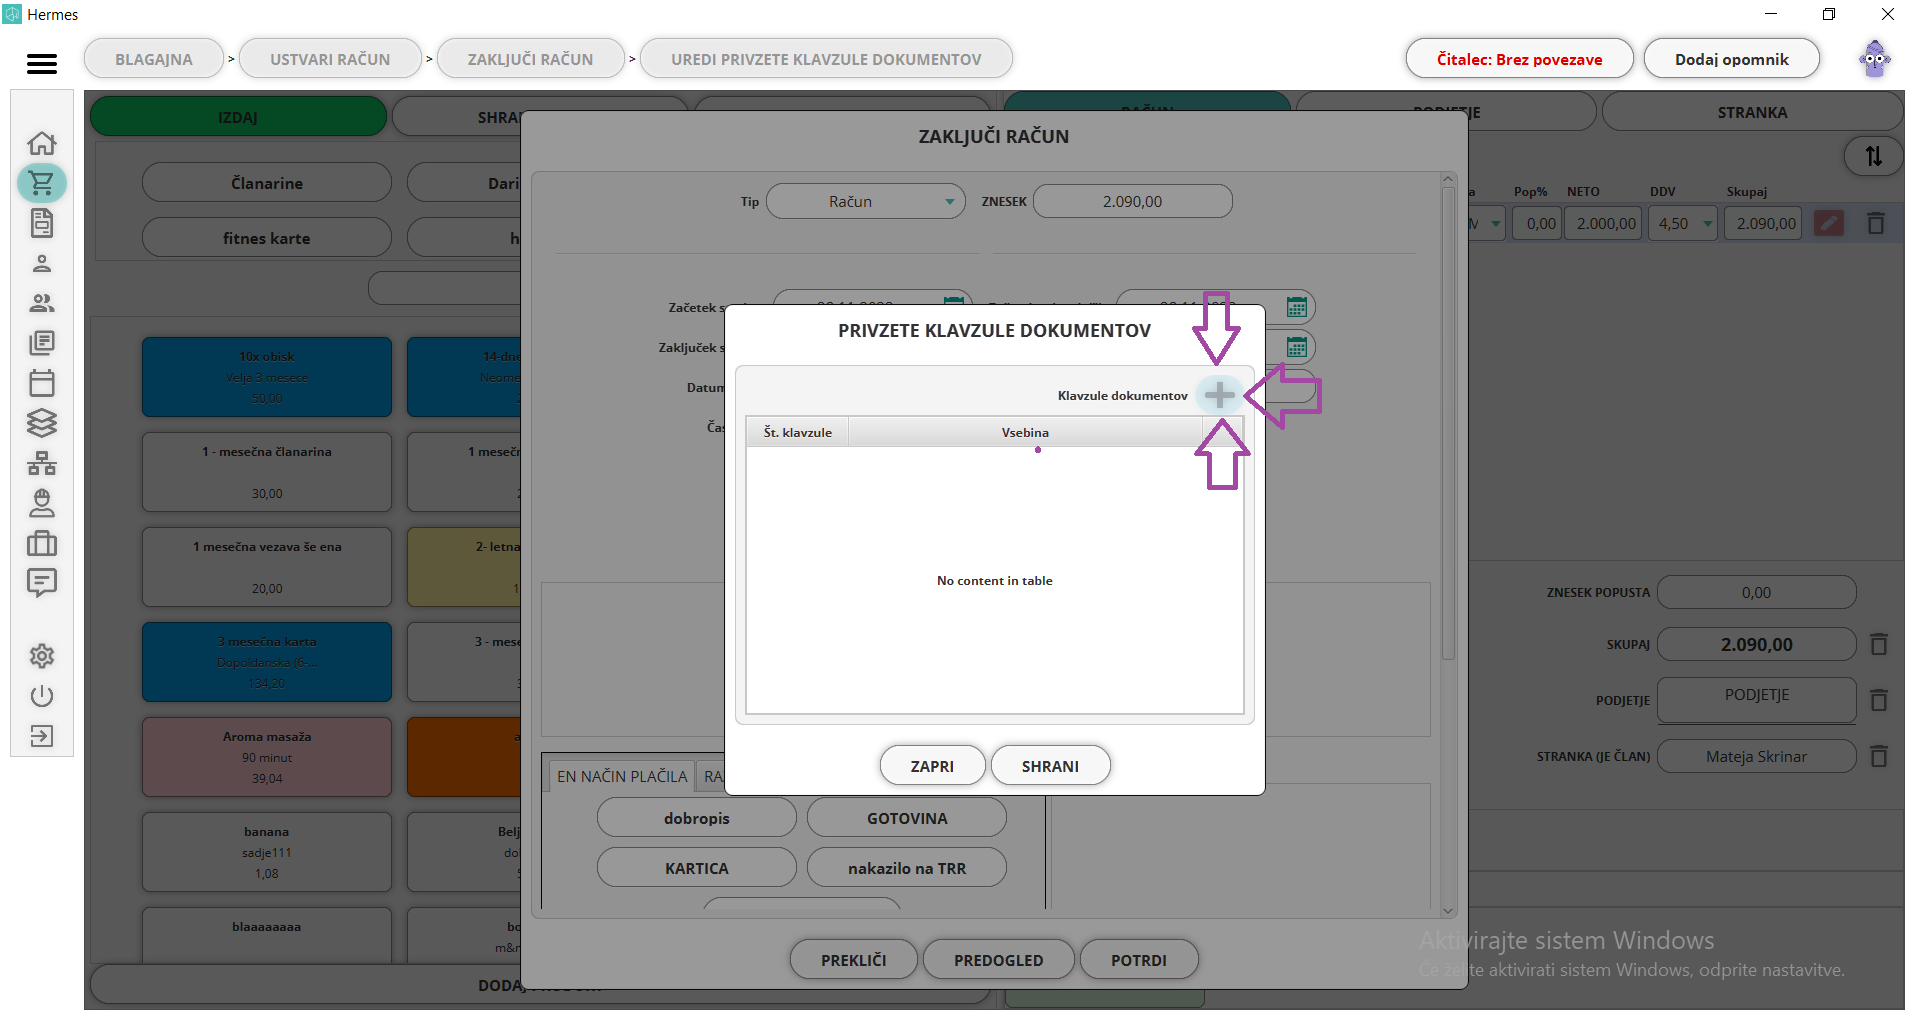1915x1026 pixels.
Task: Open the stacked pages sidebar icon
Action: click(42, 343)
